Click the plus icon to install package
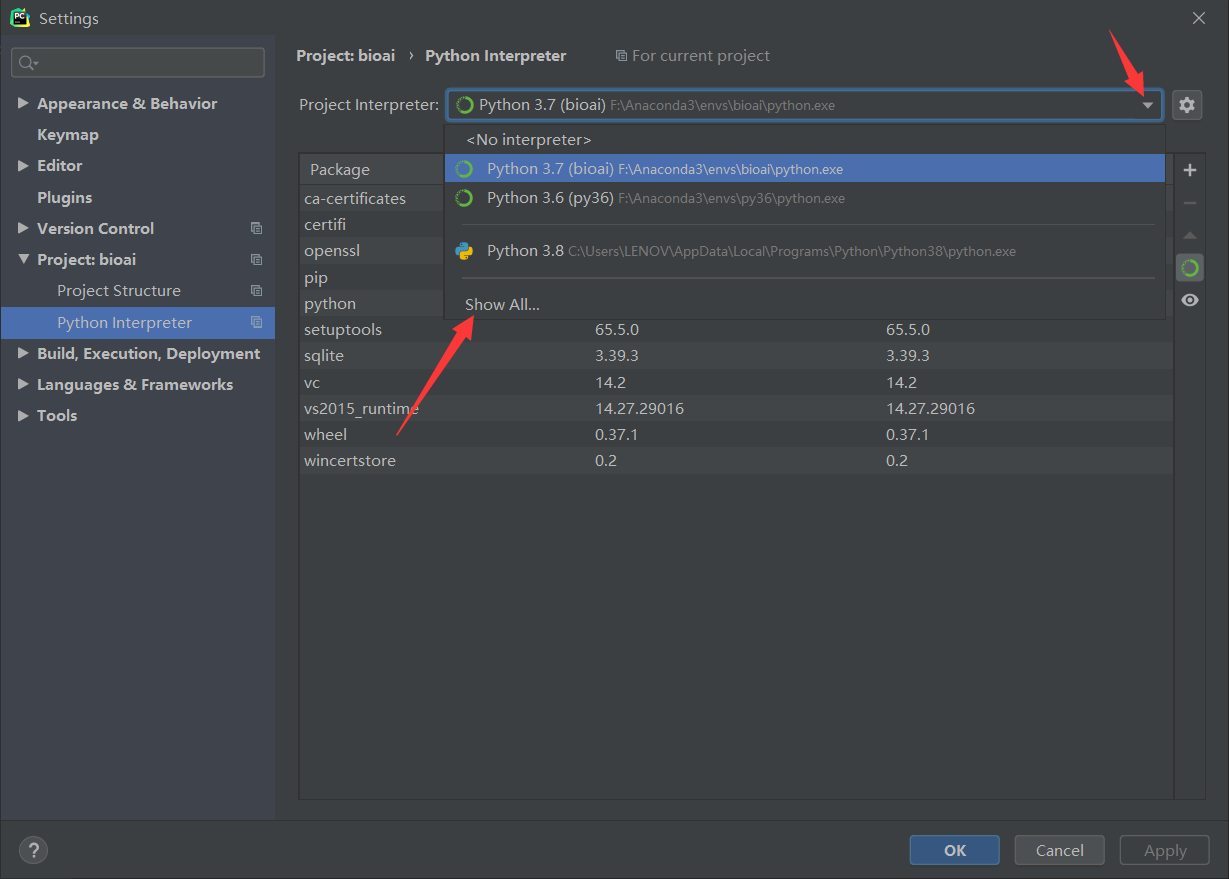 (1190, 170)
